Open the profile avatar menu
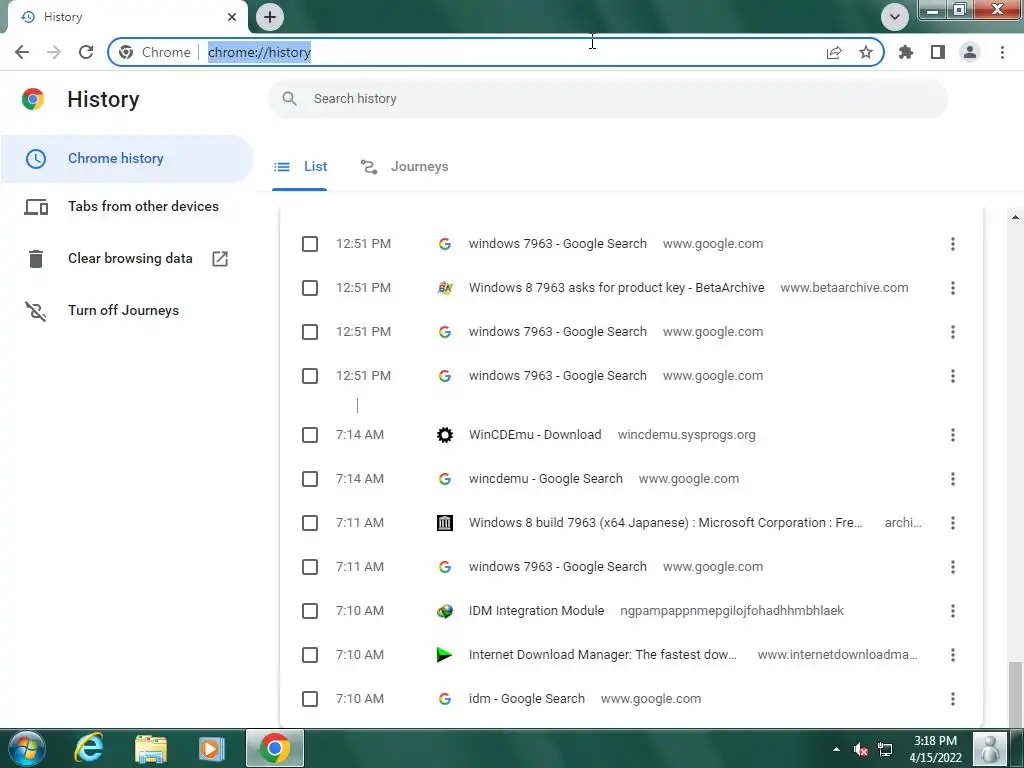Viewport: 1024px width, 768px height. click(x=970, y=52)
